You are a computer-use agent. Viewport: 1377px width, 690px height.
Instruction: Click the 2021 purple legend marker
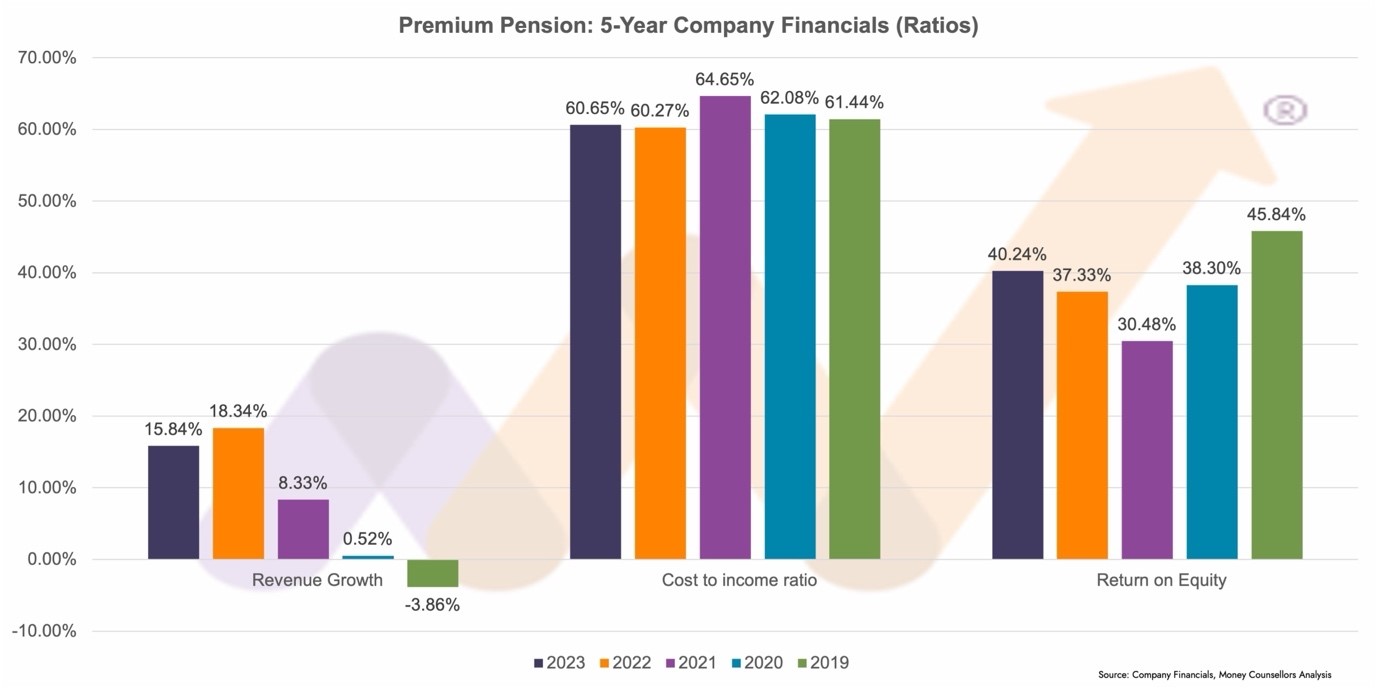pyautogui.click(x=671, y=663)
